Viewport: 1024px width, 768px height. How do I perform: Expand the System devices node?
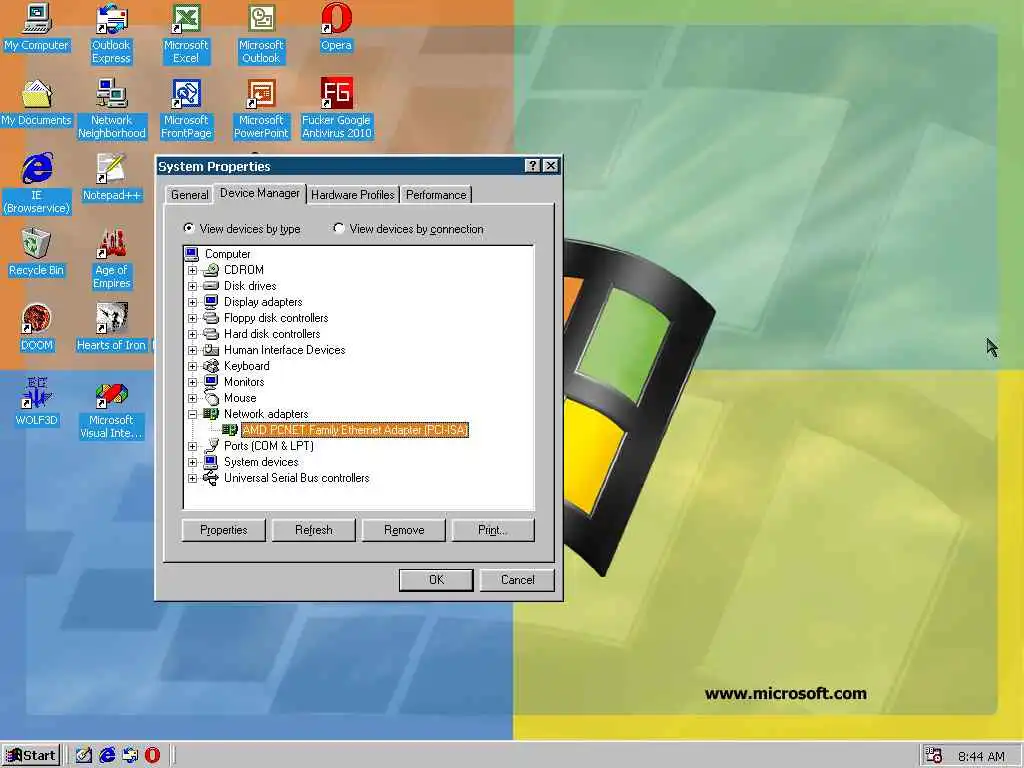[192, 462]
